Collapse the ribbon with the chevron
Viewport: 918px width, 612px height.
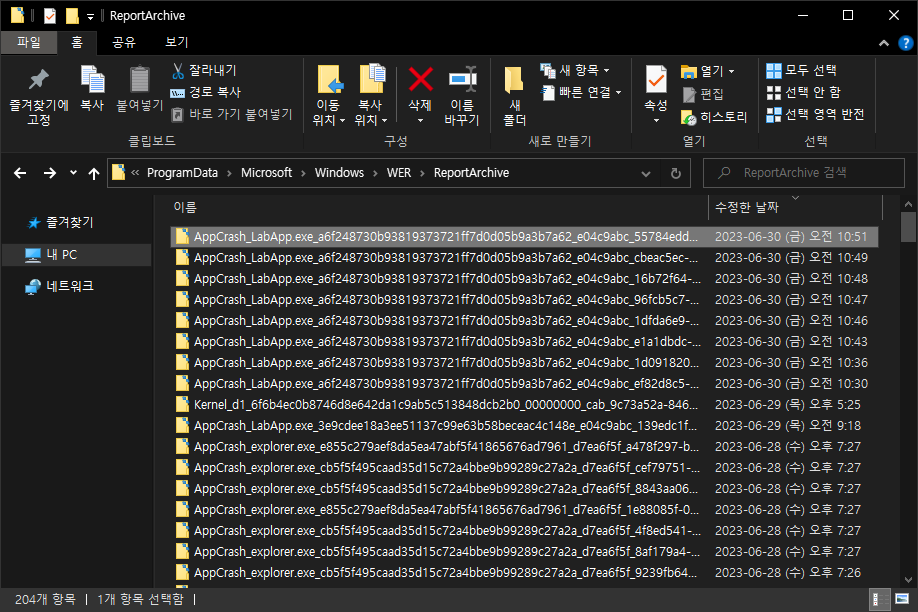point(884,43)
